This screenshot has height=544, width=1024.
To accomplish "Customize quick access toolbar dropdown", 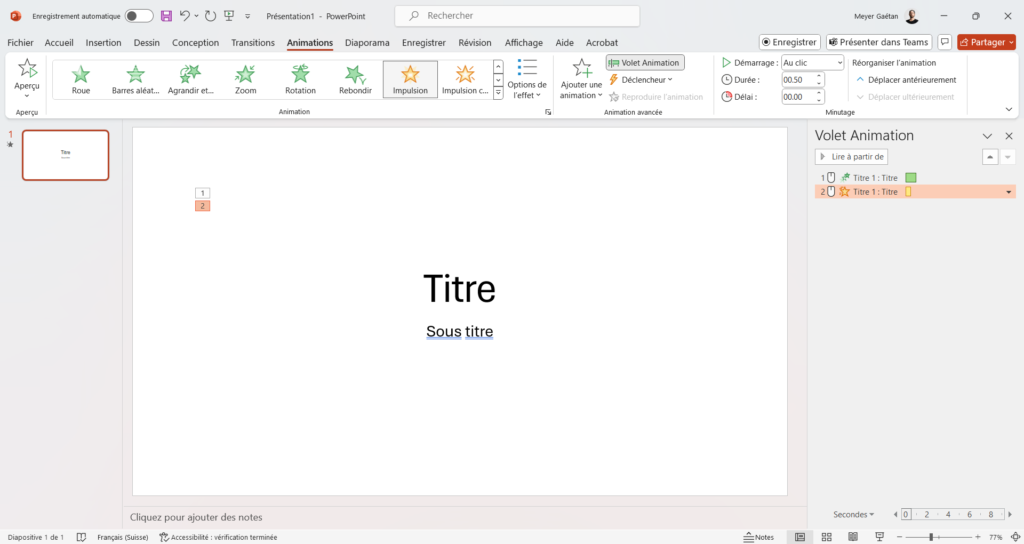I will coord(248,16).
